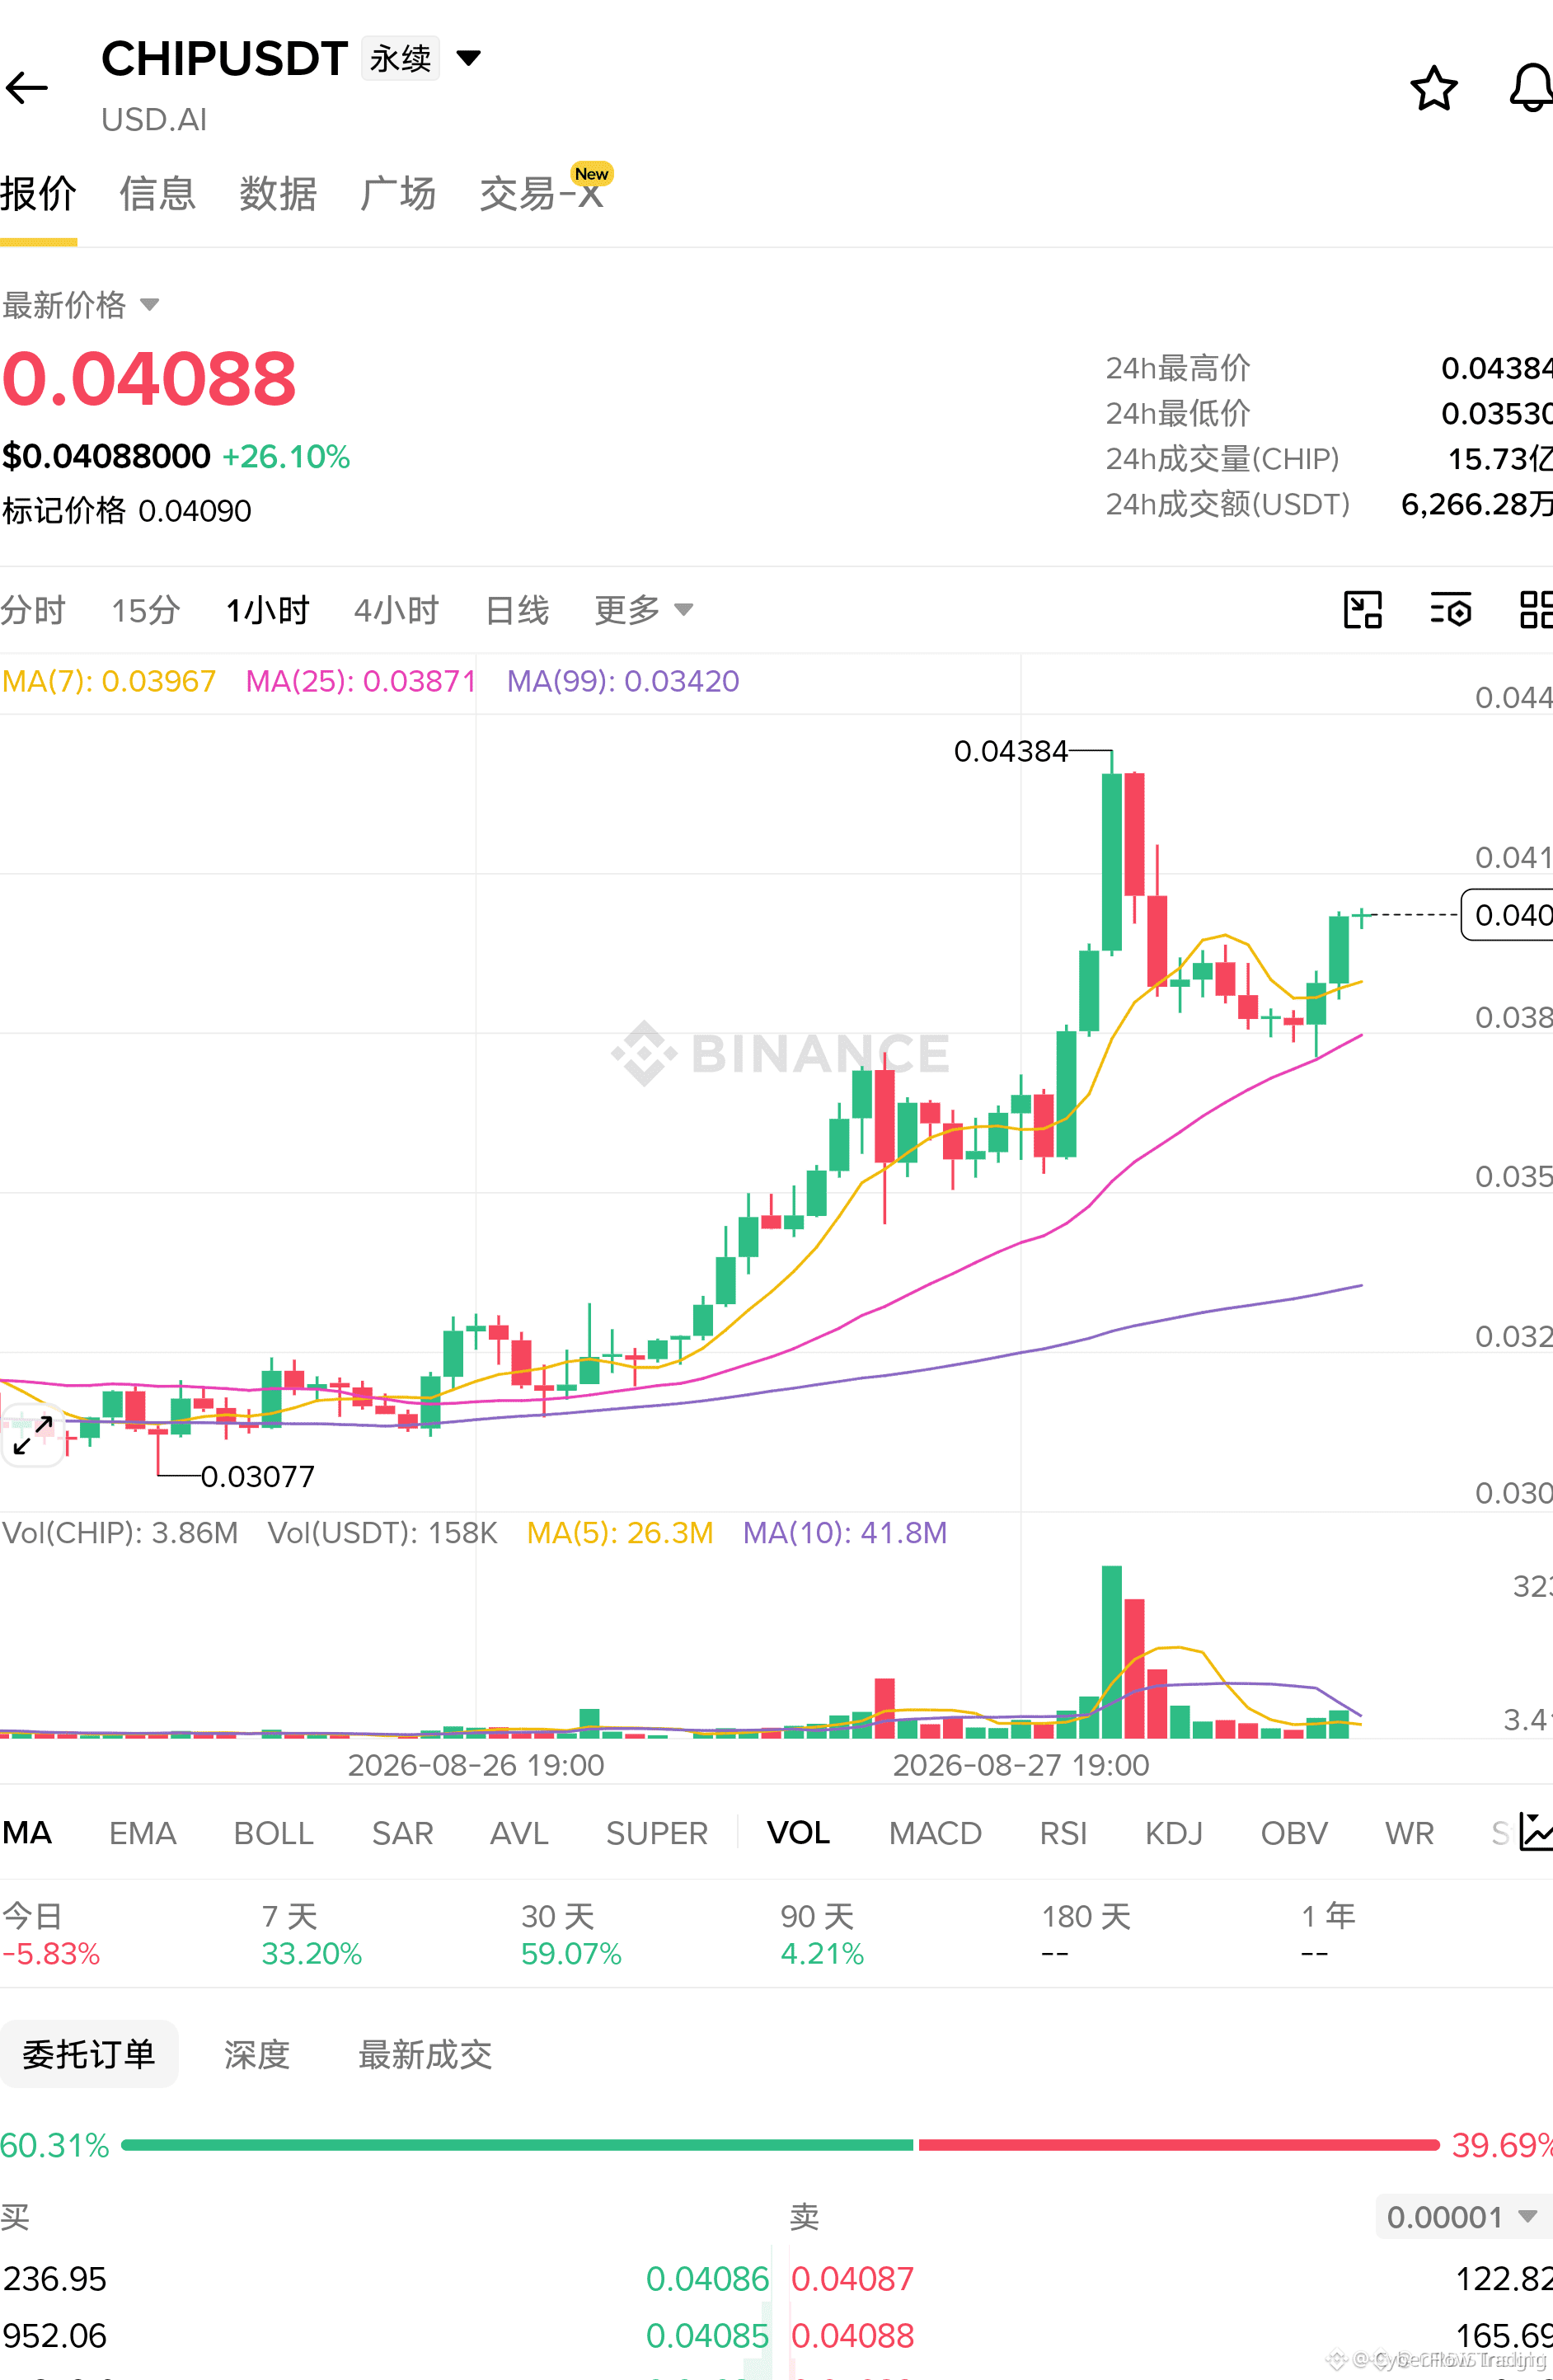The image size is (1553, 2380).
Task: Switch to the 广场 tab
Action: click(398, 194)
